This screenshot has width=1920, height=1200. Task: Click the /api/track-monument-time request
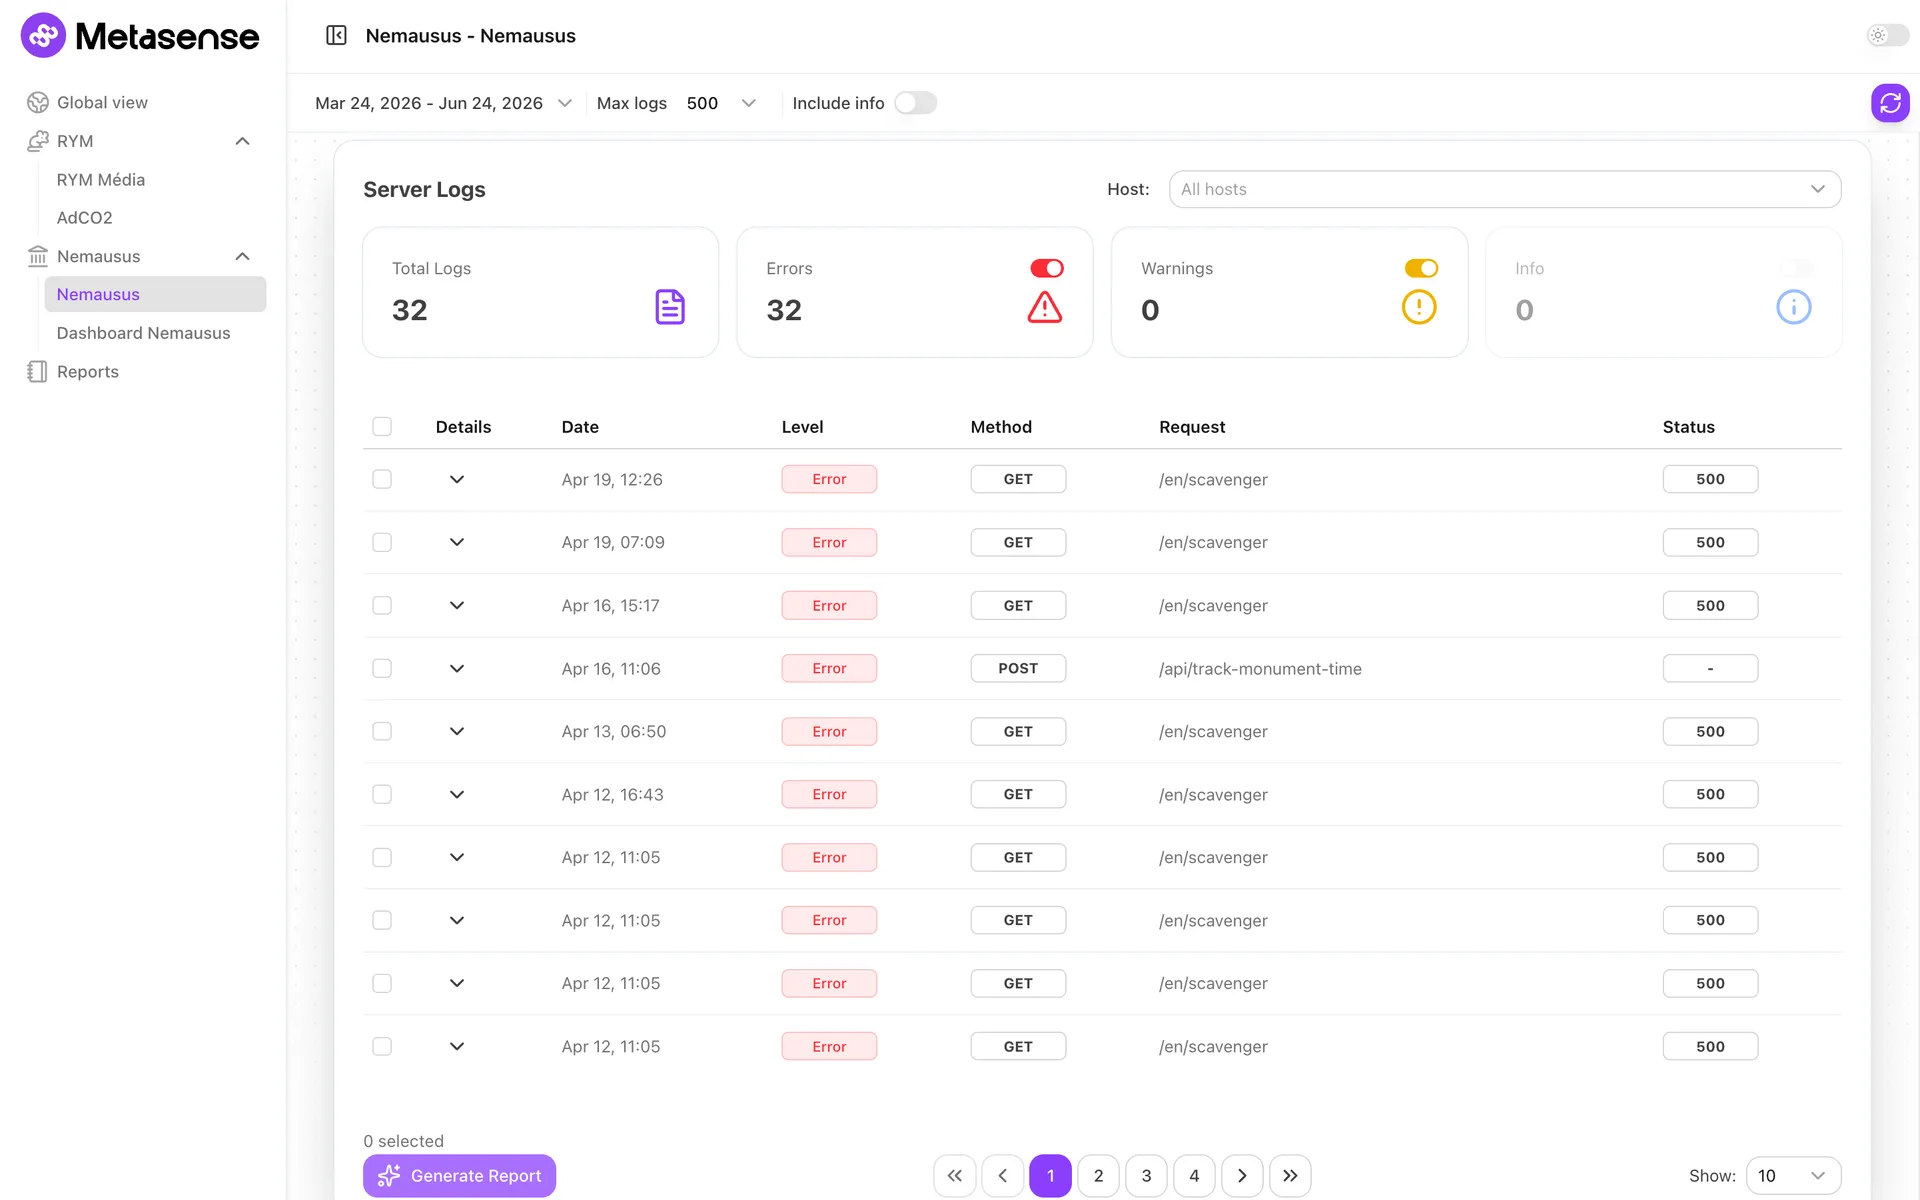coord(1260,668)
